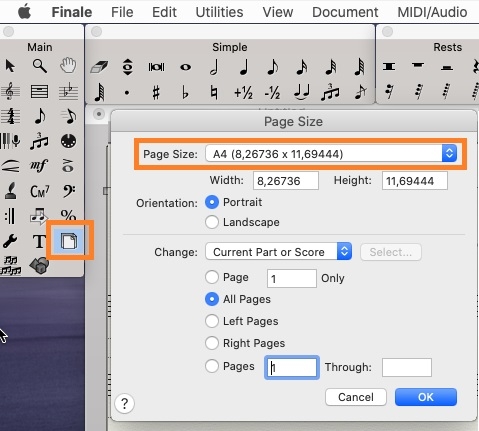Select the whole rest in Rests palette

[x=418, y=65]
